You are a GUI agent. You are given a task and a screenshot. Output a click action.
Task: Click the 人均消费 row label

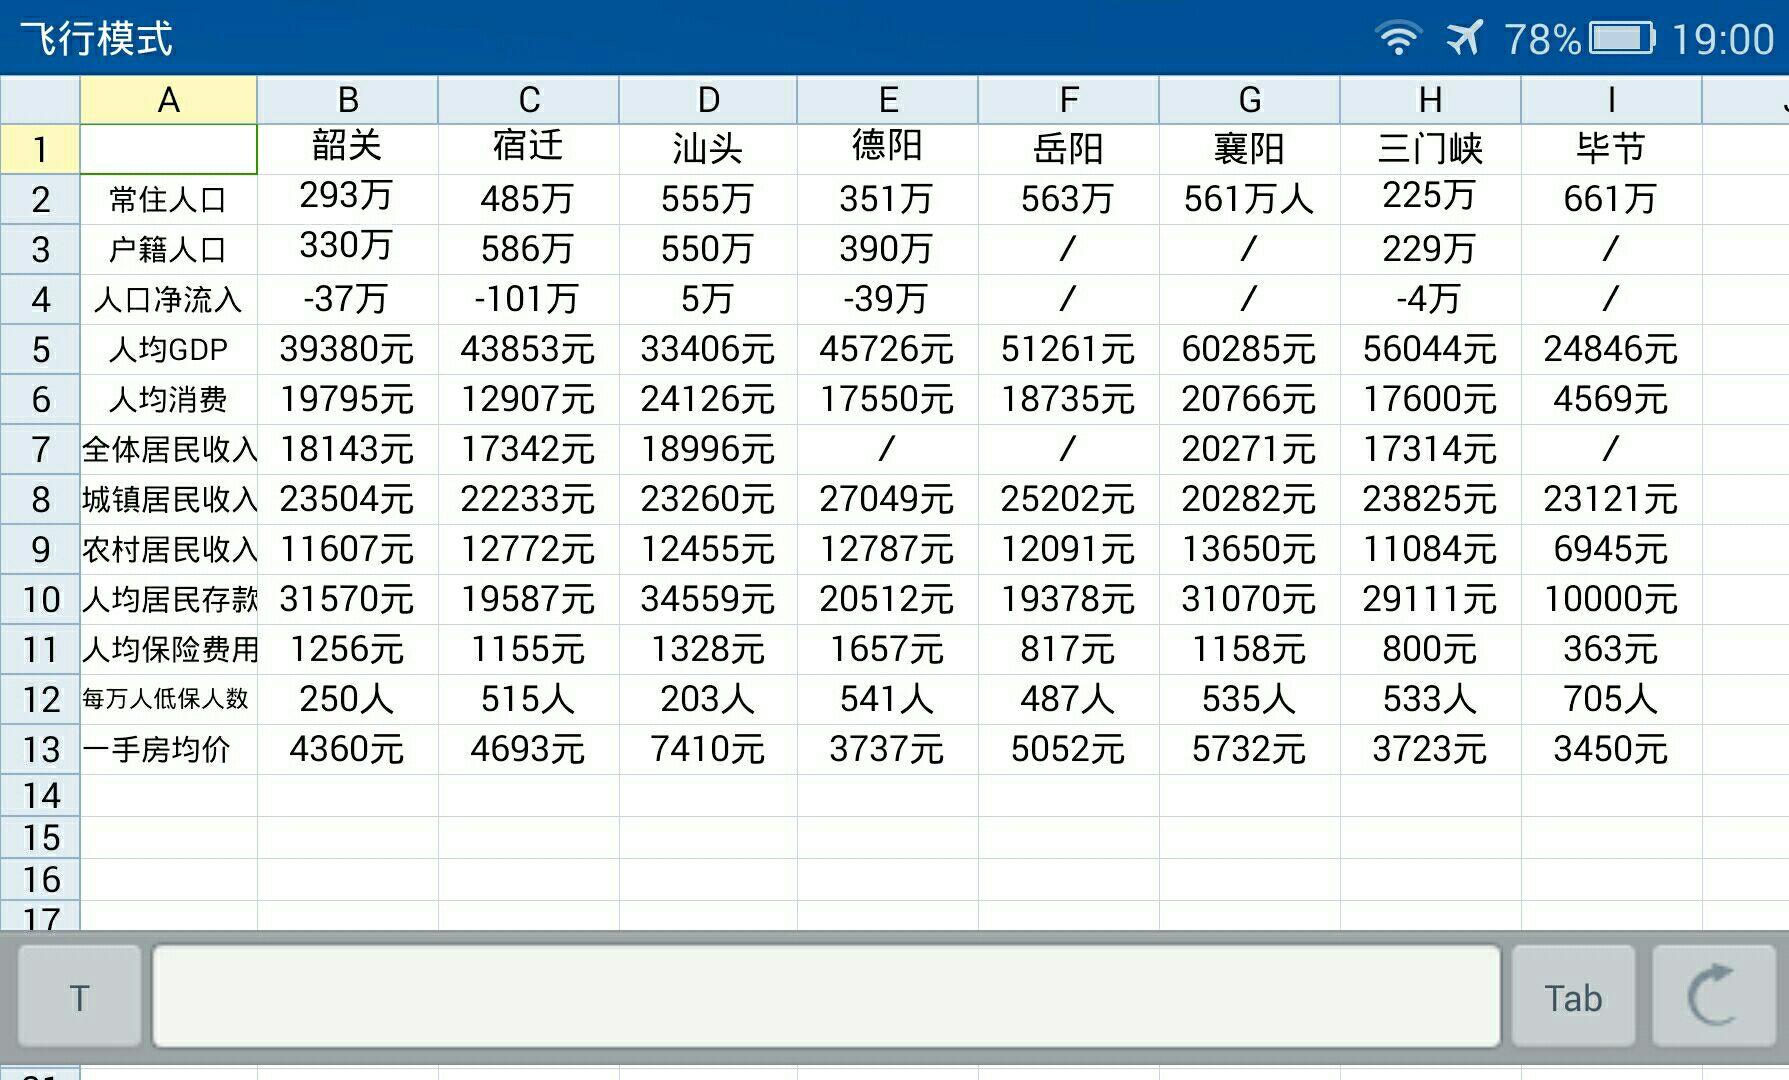click(168, 399)
